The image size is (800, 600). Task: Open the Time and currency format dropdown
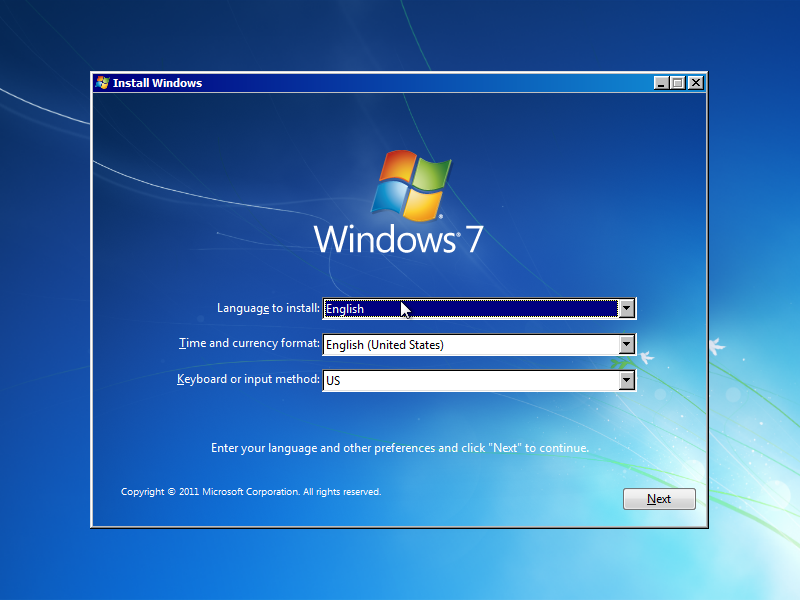tap(627, 344)
